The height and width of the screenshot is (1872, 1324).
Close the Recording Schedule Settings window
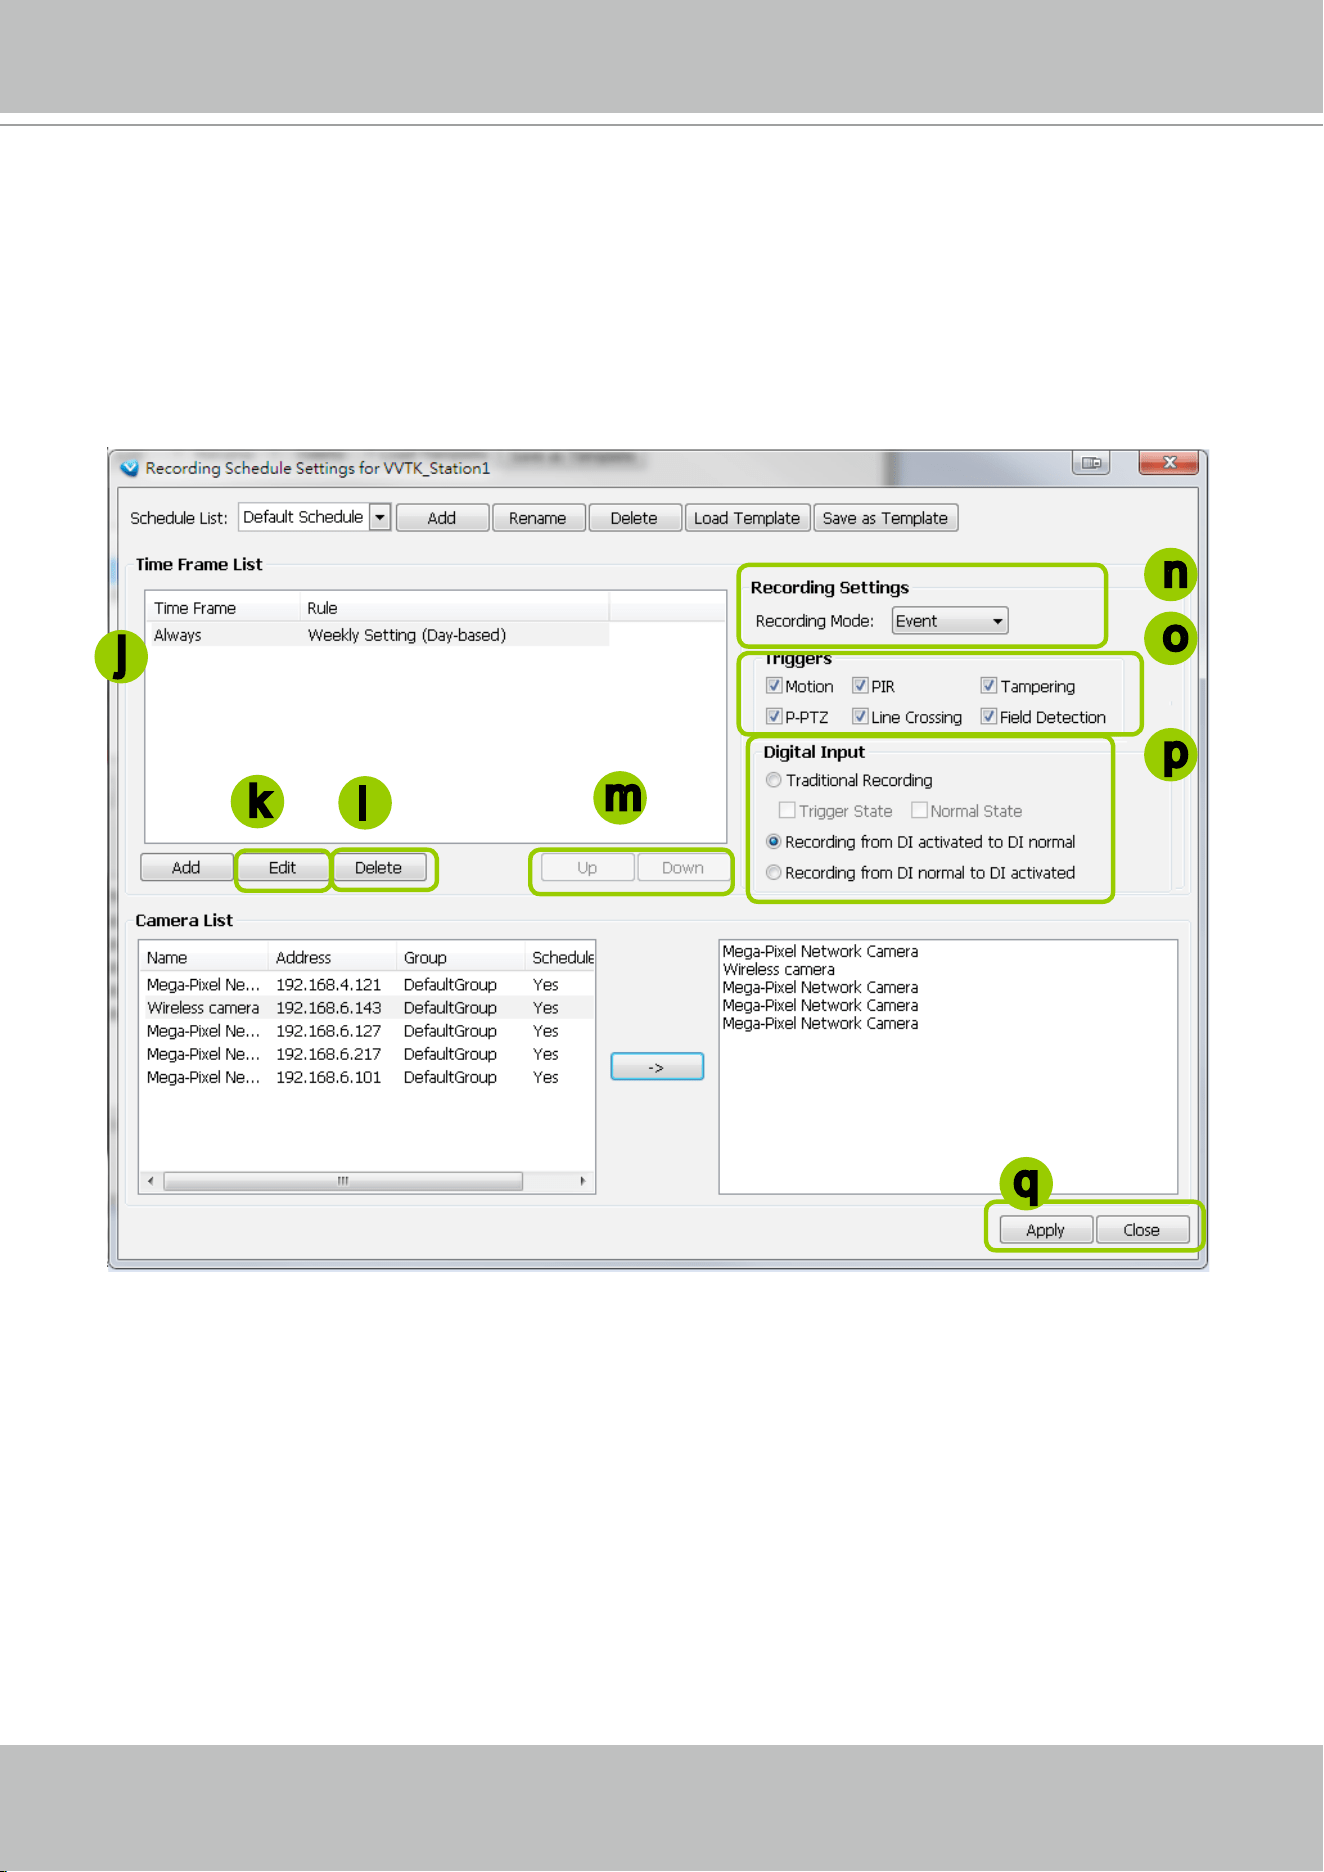pyautogui.click(x=1169, y=462)
